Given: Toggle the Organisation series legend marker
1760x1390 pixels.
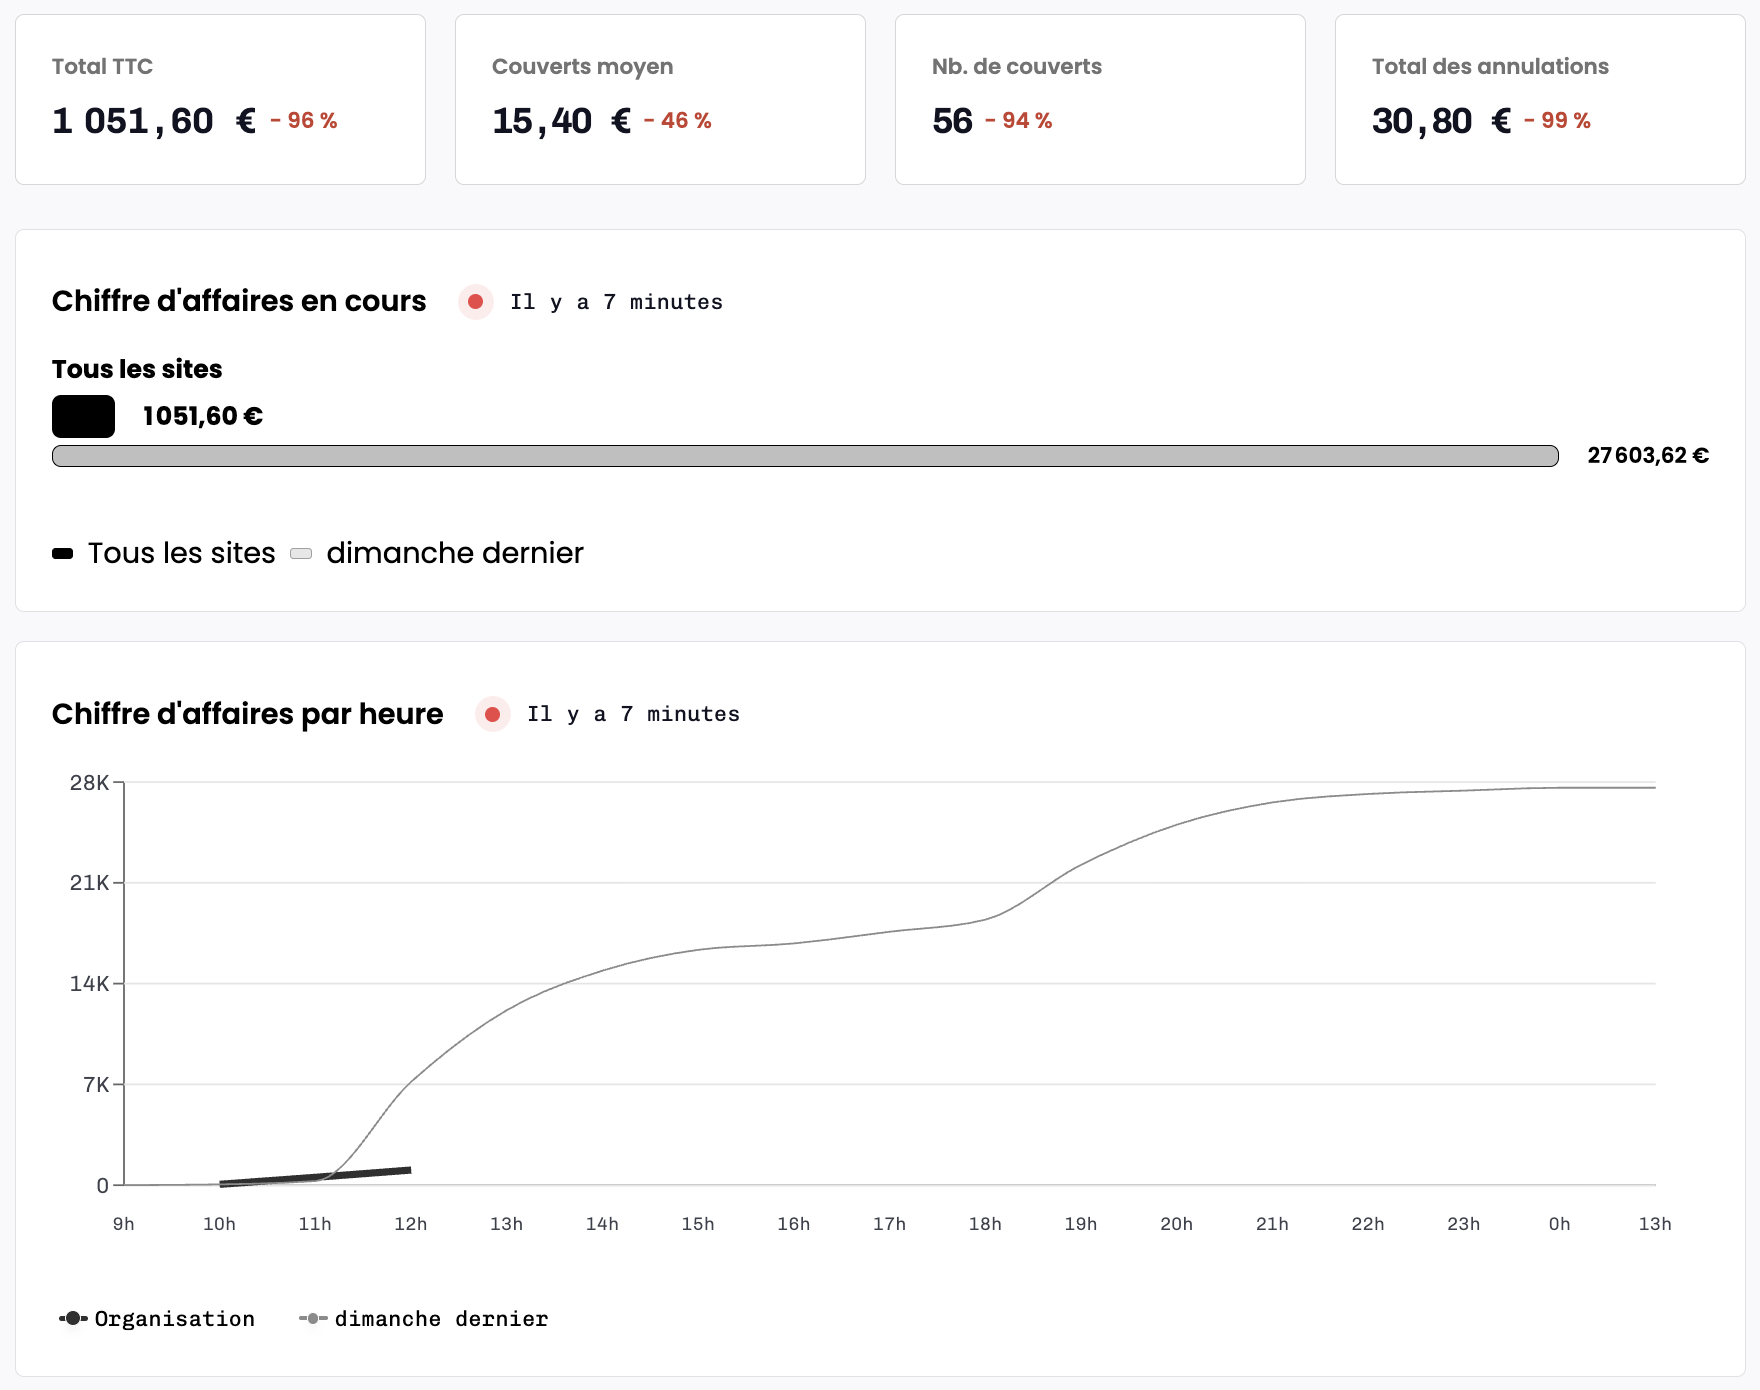Looking at the screenshot, I should tap(73, 1319).
